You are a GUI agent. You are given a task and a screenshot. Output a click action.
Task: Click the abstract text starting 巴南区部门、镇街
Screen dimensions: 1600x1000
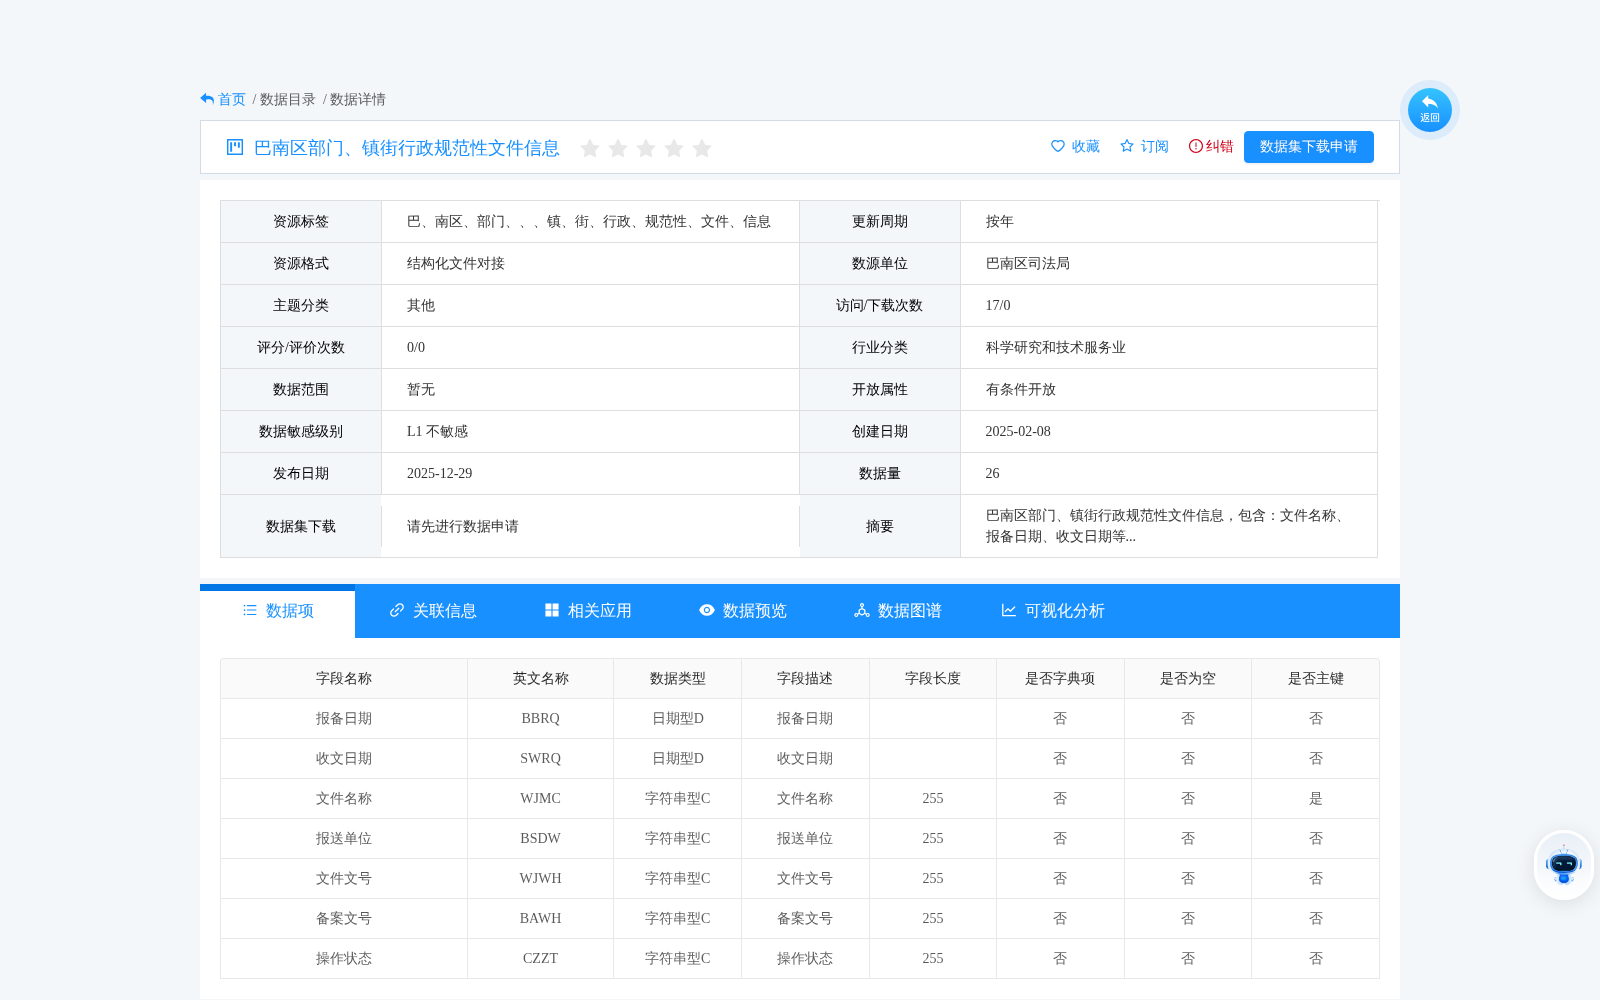click(1167, 526)
